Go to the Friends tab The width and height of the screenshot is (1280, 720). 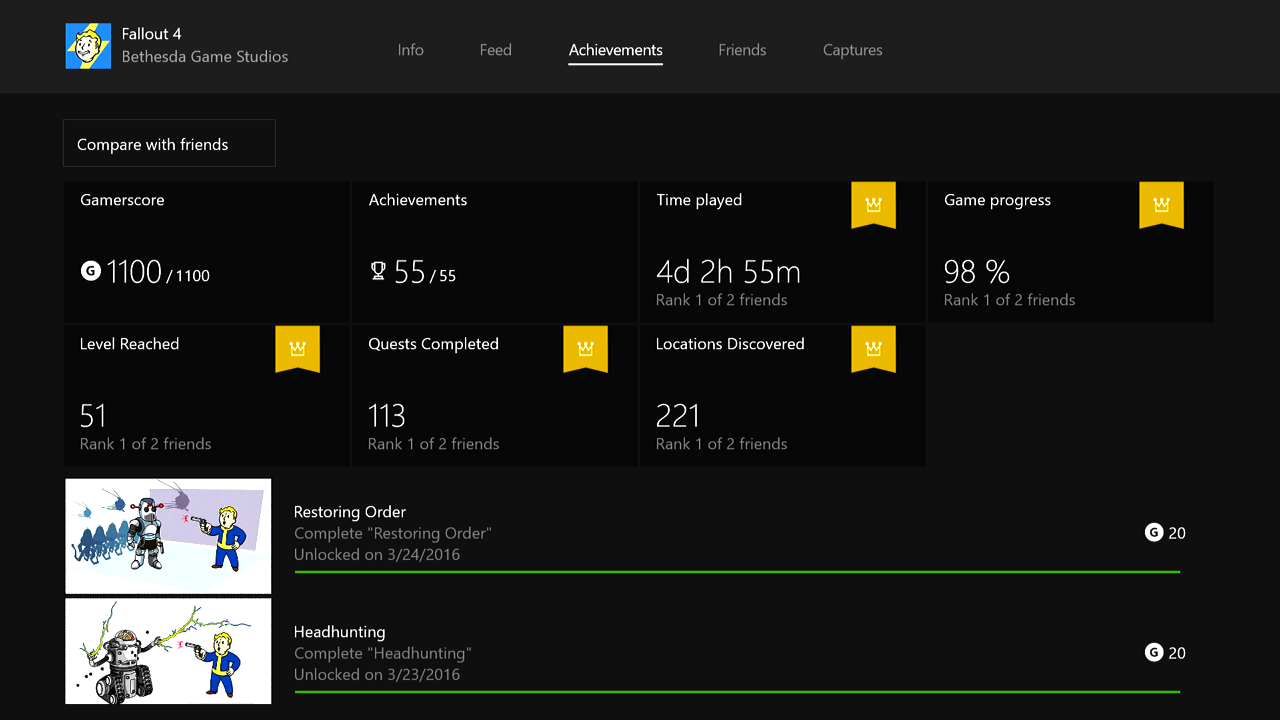click(x=742, y=50)
